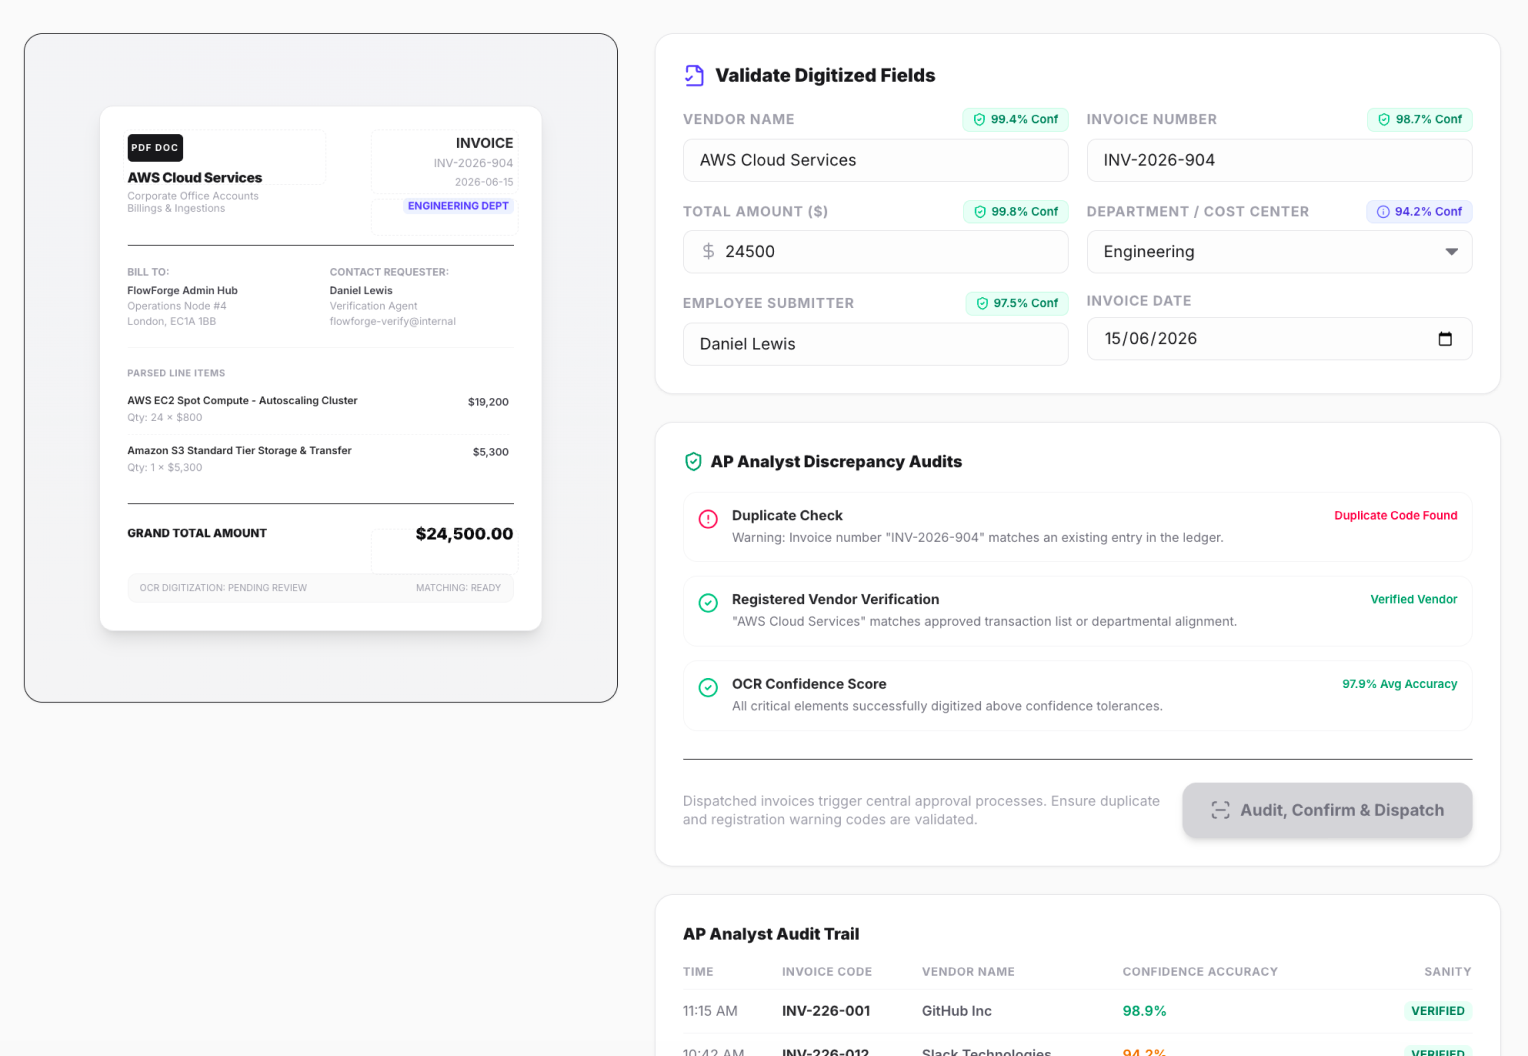Click the 97.5% Conf employee submitter badge
This screenshot has width=1528, height=1056.
pyautogui.click(x=1016, y=303)
